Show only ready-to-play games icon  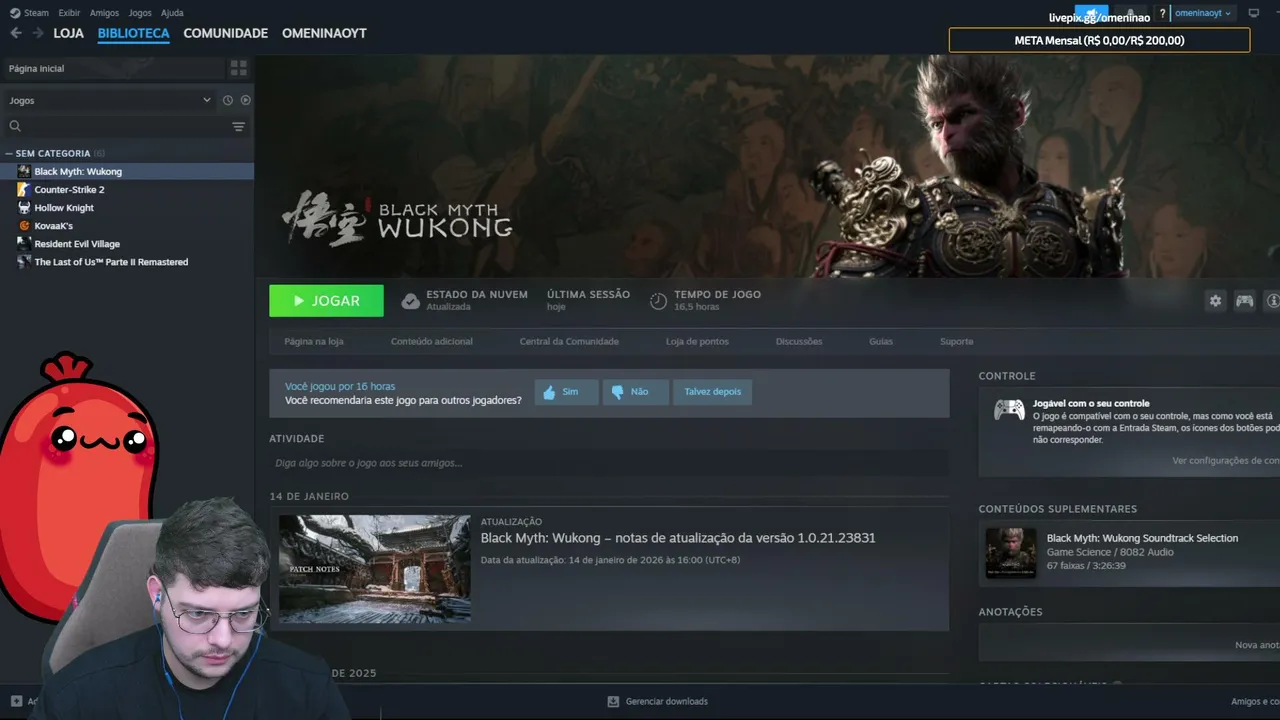tap(245, 100)
